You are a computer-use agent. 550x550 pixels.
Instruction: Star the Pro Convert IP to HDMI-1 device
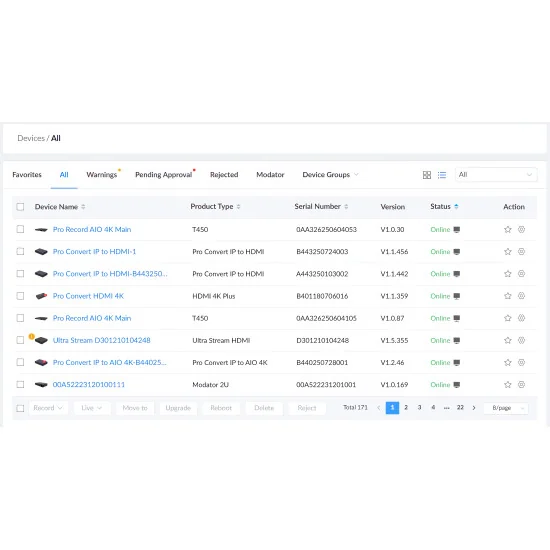point(508,251)
